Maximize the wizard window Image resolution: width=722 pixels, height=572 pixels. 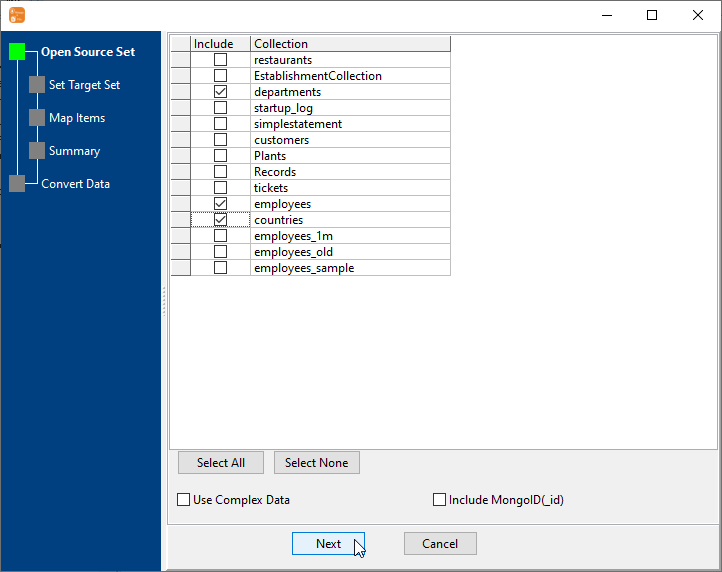(x=652, y=15)
